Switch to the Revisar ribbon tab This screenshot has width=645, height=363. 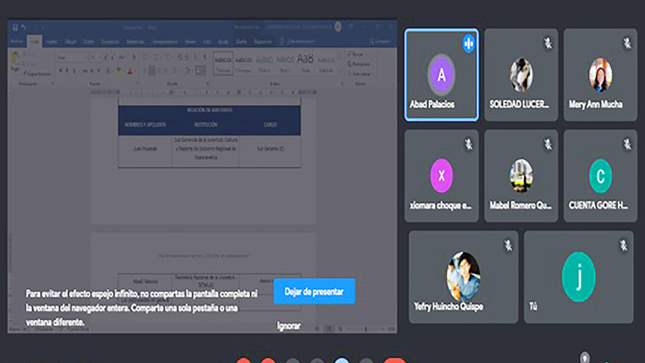[x=190, y=42]
